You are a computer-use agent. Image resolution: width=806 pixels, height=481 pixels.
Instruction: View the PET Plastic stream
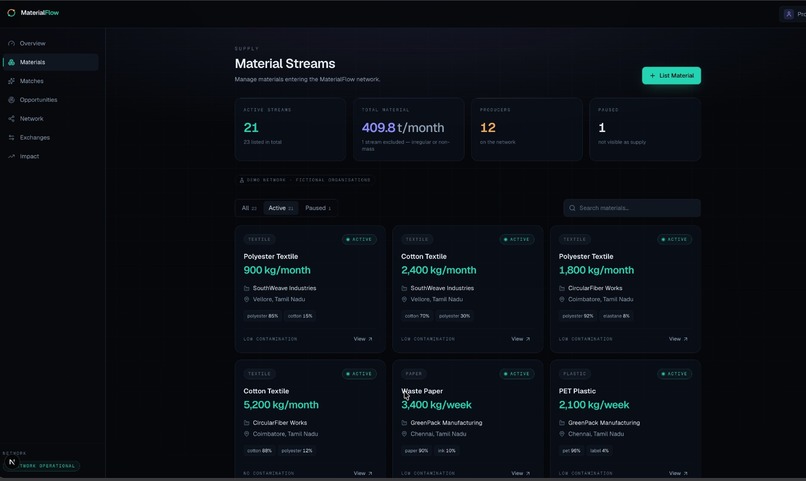pos(679,473)
